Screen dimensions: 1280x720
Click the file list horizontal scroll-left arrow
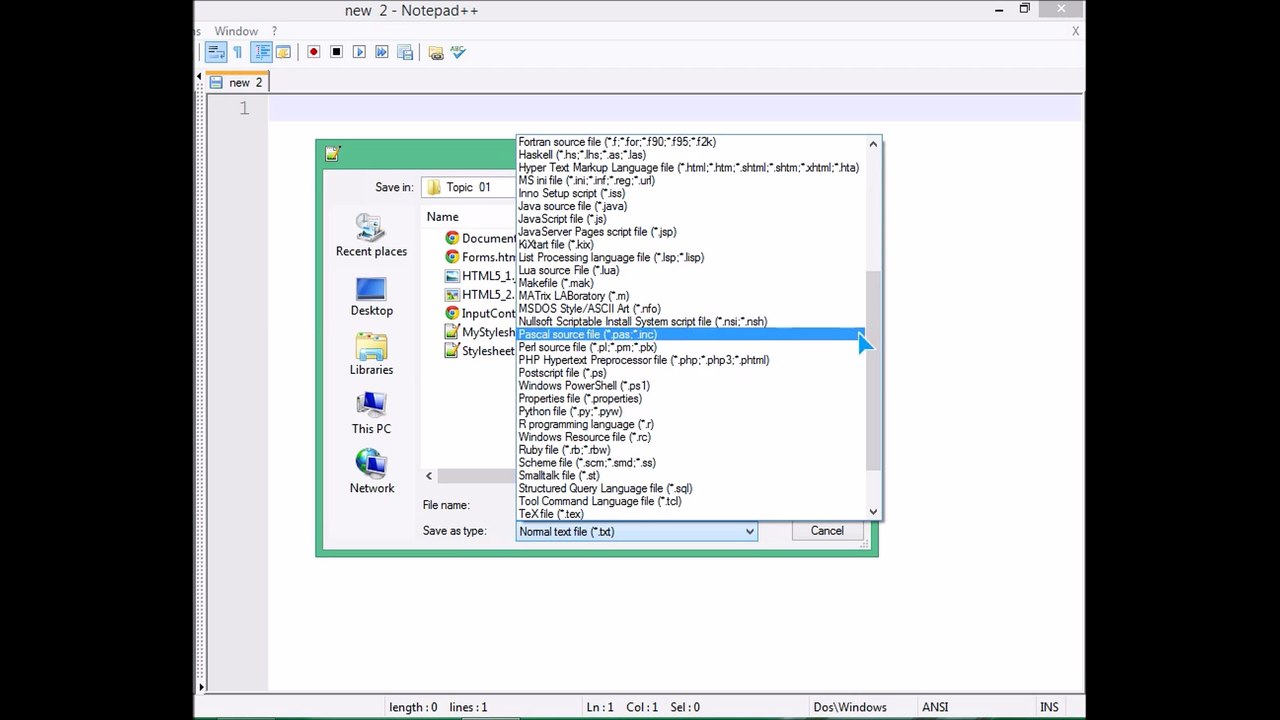[x=429, y=476]
